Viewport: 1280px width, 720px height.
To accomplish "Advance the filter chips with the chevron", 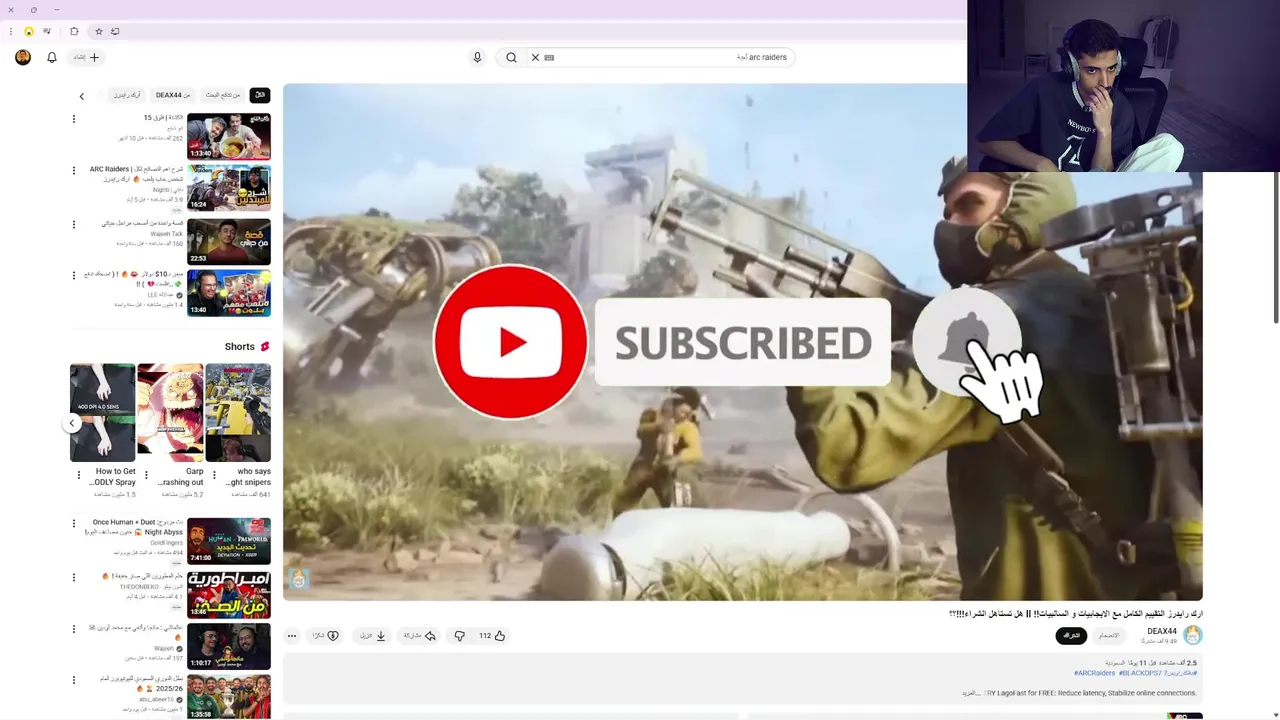I will coord(82,96).
